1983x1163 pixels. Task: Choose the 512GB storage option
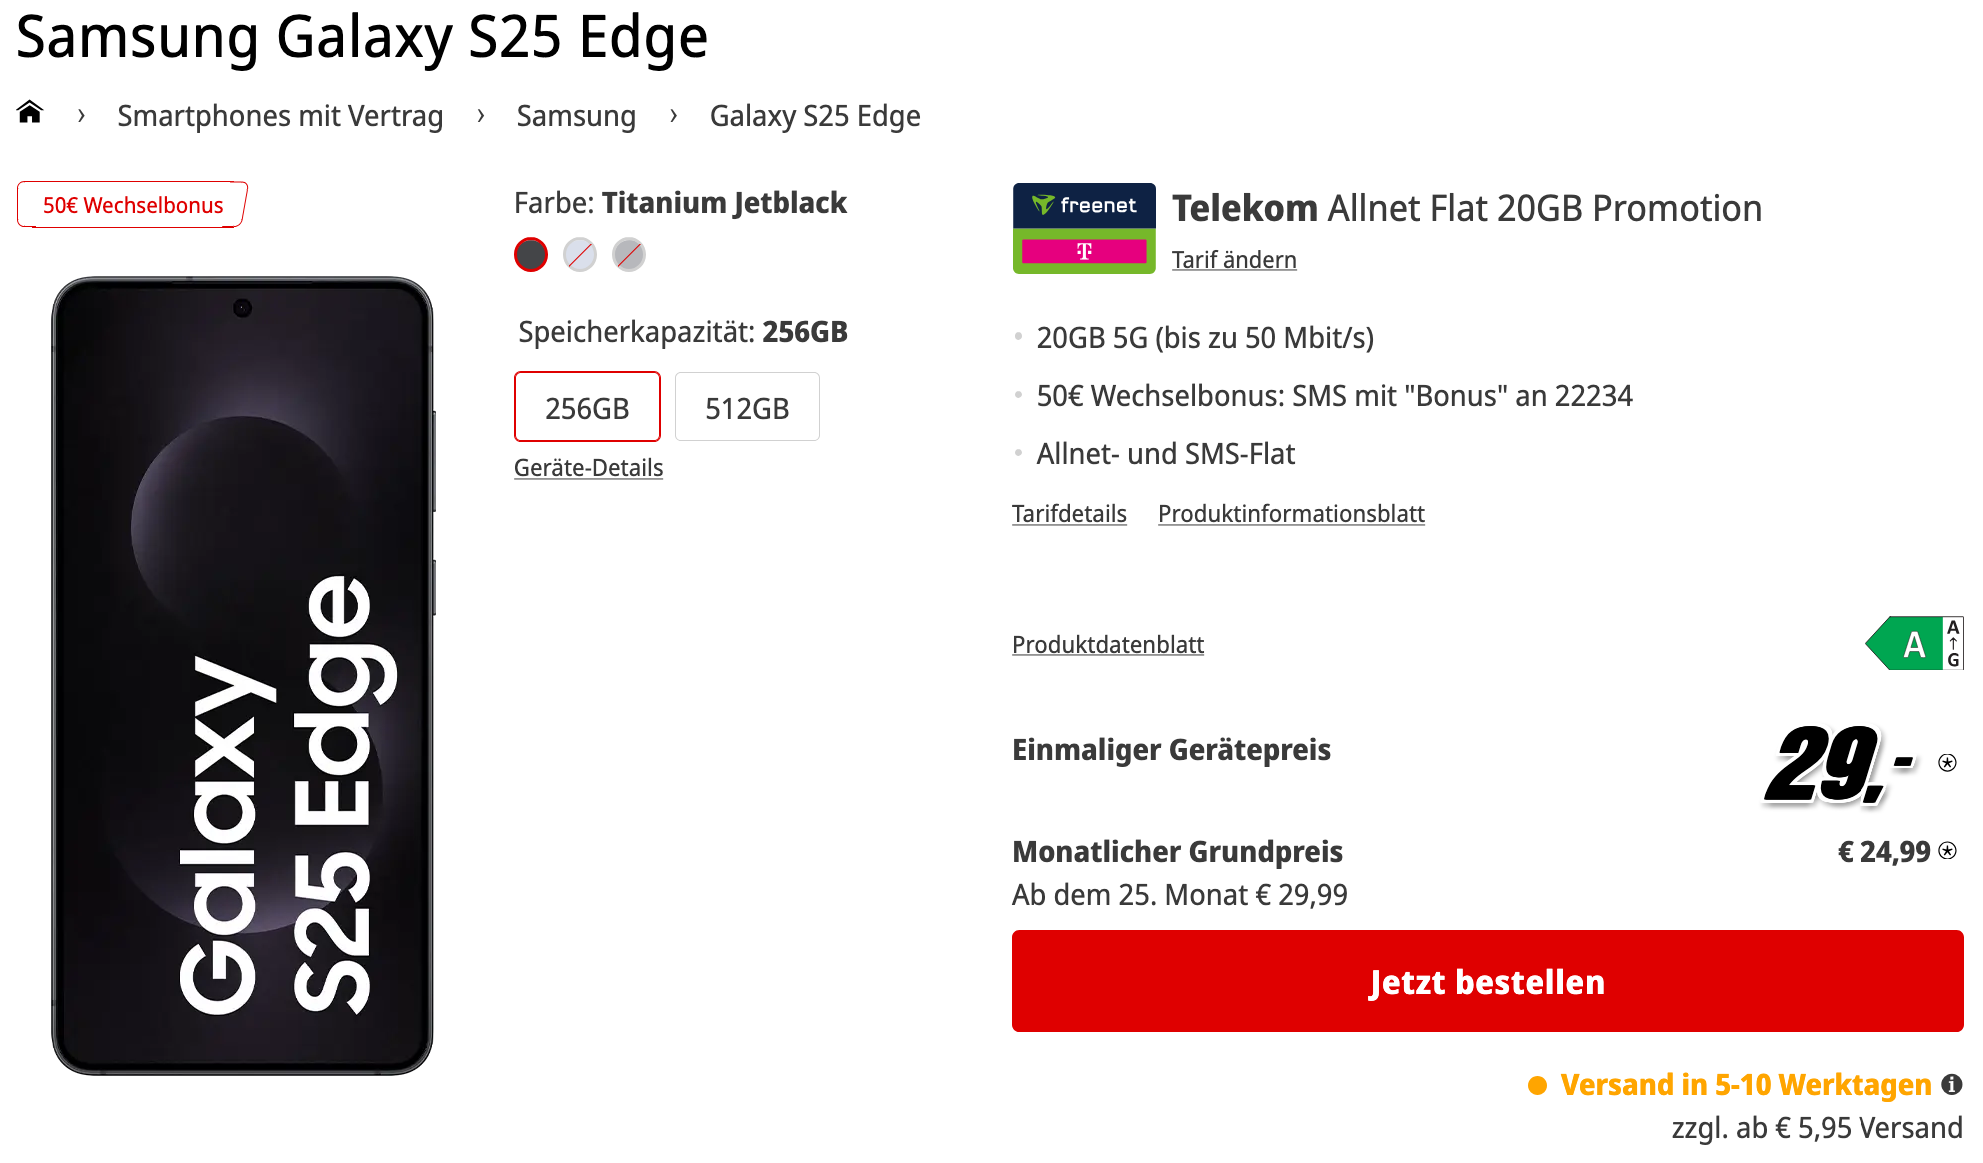[x=747, y=407]
